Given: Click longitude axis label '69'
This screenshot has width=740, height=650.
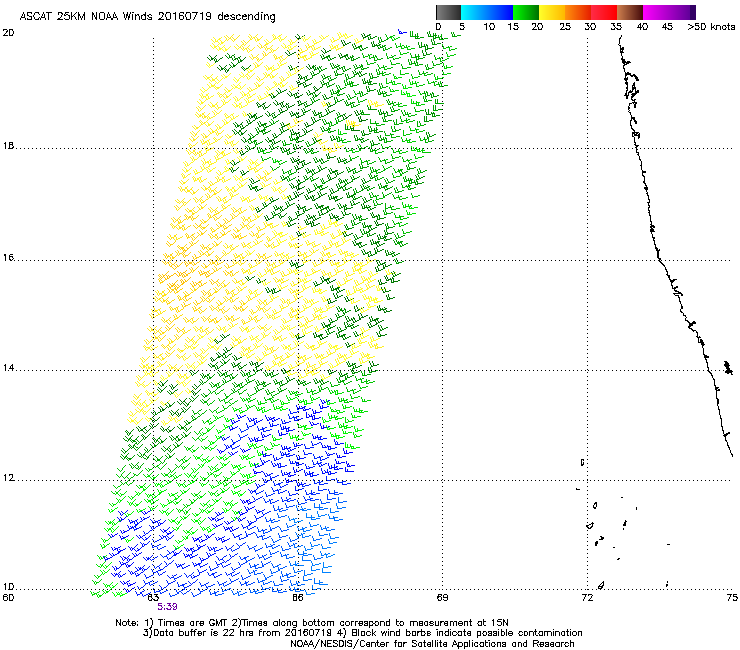Looking at the screenshot, I should click(442, 598).
